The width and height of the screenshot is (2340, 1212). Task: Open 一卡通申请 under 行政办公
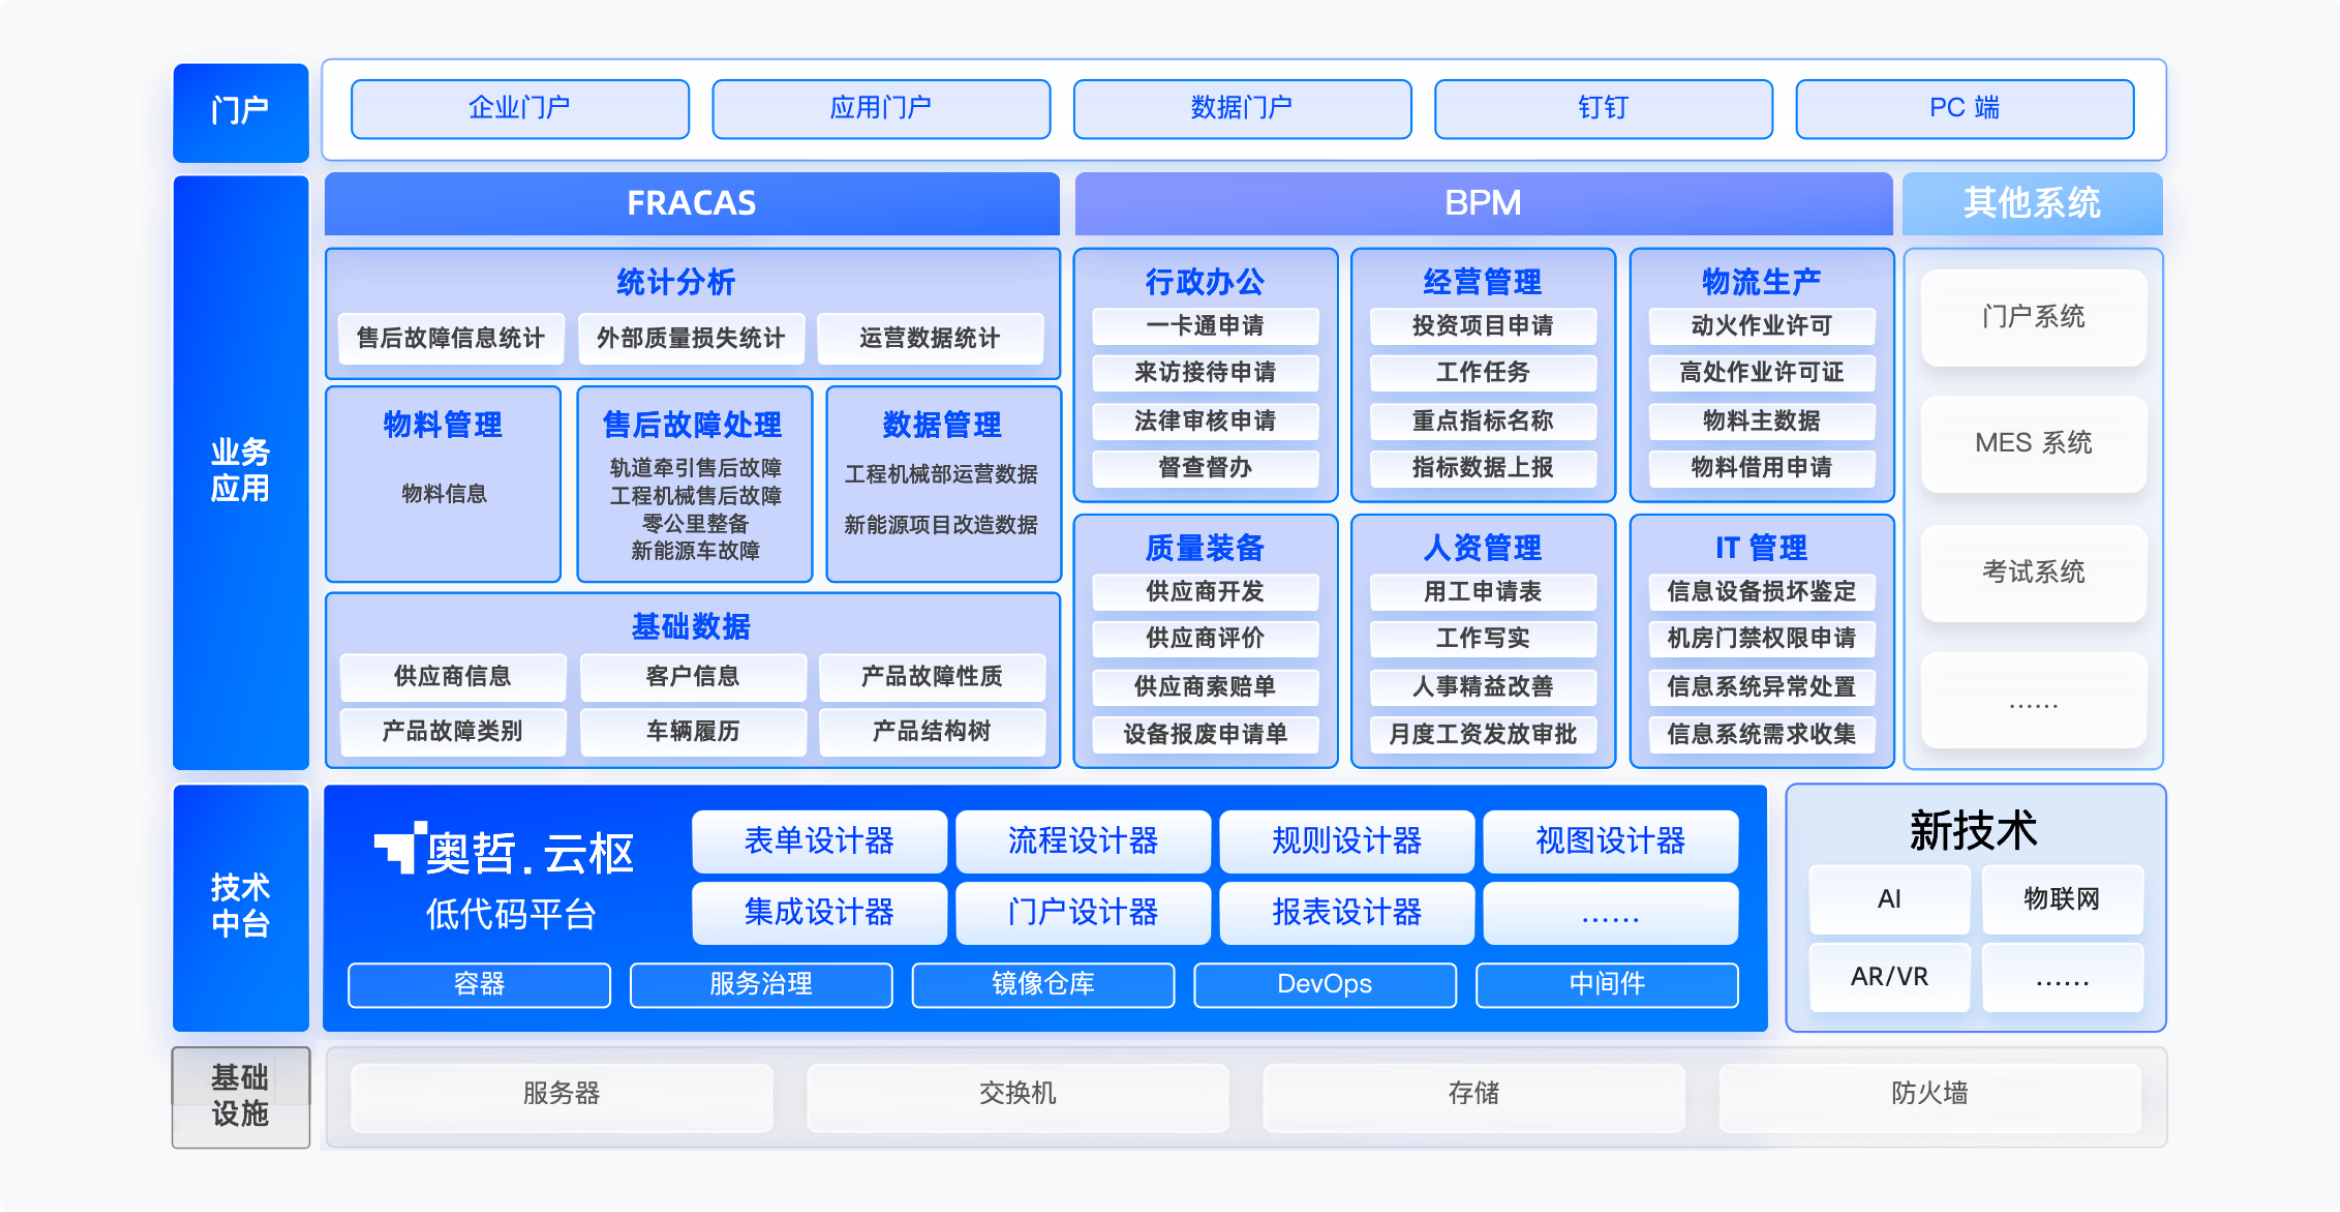pos(1205,326)
